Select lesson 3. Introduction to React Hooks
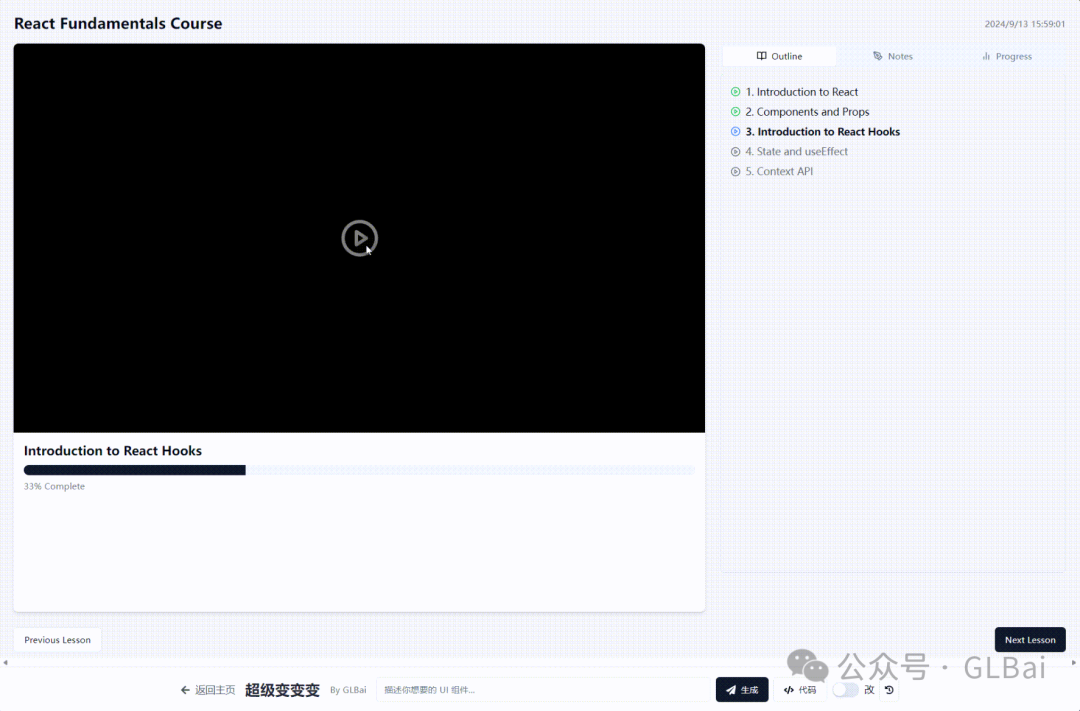This screenshot has height=711, width=1080. point(822,132)
